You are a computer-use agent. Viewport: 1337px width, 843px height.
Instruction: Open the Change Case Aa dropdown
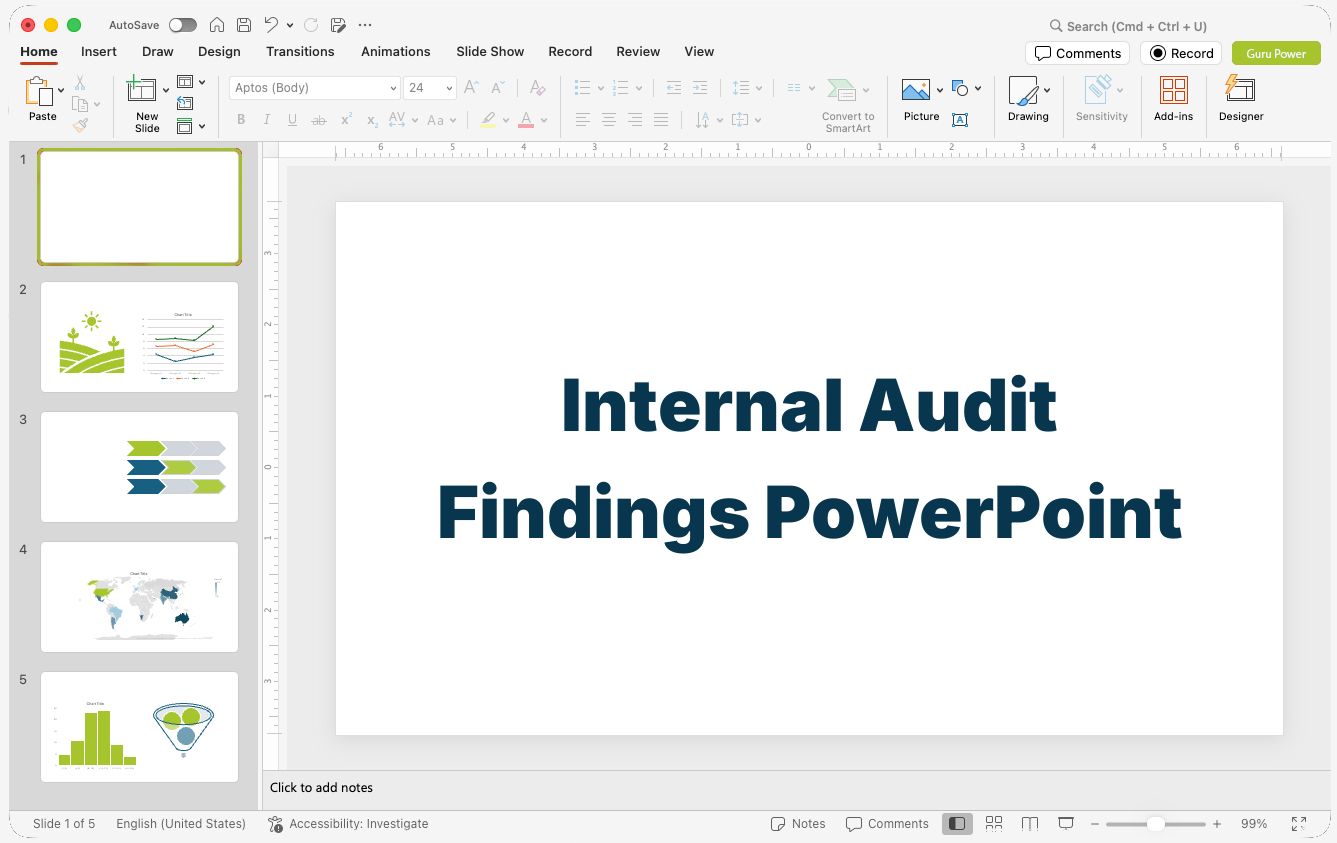(441, 120)
